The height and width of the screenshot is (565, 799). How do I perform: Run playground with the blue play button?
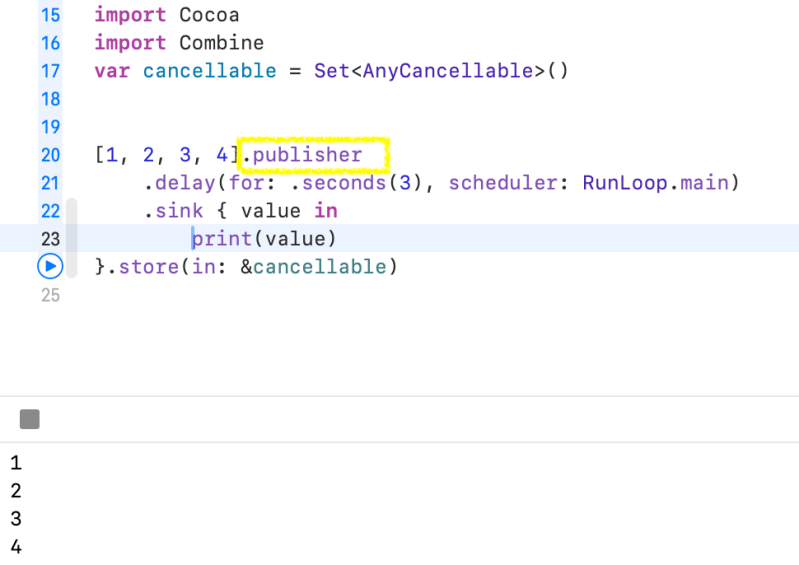49,266
